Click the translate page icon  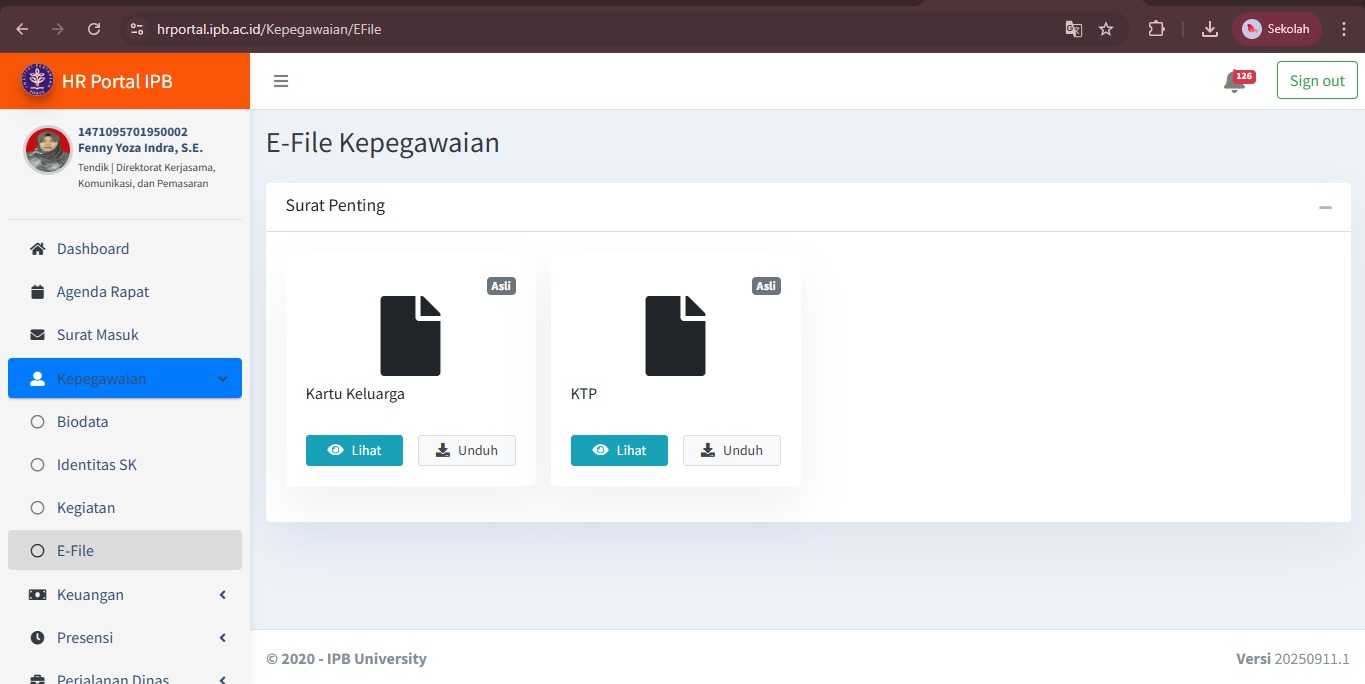(1073, 29)
